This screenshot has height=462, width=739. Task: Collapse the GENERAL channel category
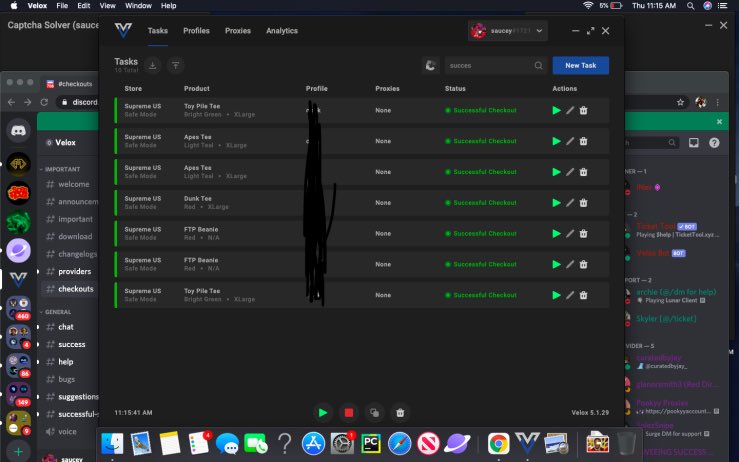[56, 312]
